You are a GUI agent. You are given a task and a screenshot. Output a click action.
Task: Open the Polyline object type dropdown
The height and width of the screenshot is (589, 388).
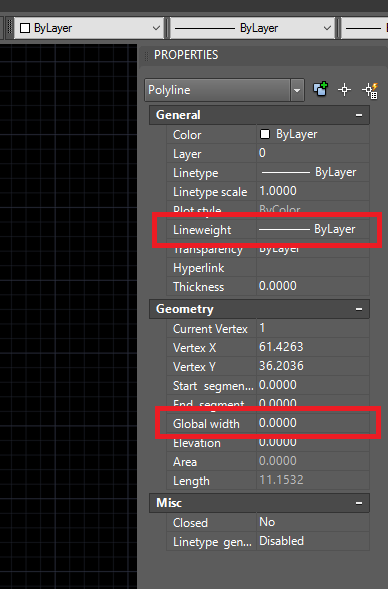click(297, 90)
